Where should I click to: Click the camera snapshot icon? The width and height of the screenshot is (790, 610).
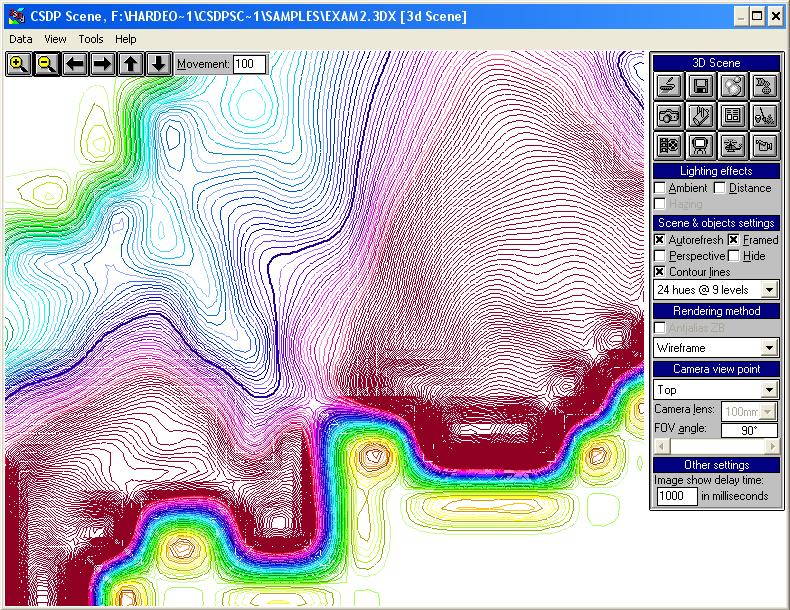(x=668, y=116)
